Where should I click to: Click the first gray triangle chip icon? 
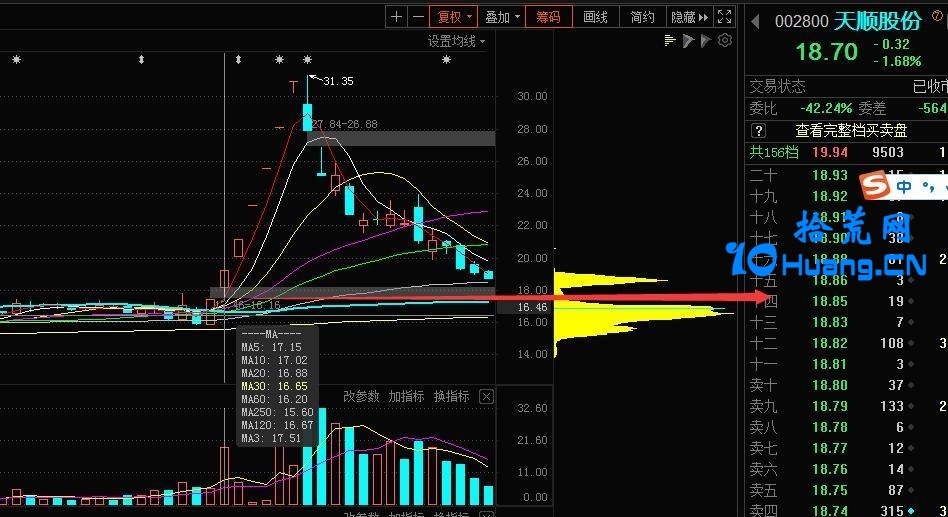coord(687,41)
